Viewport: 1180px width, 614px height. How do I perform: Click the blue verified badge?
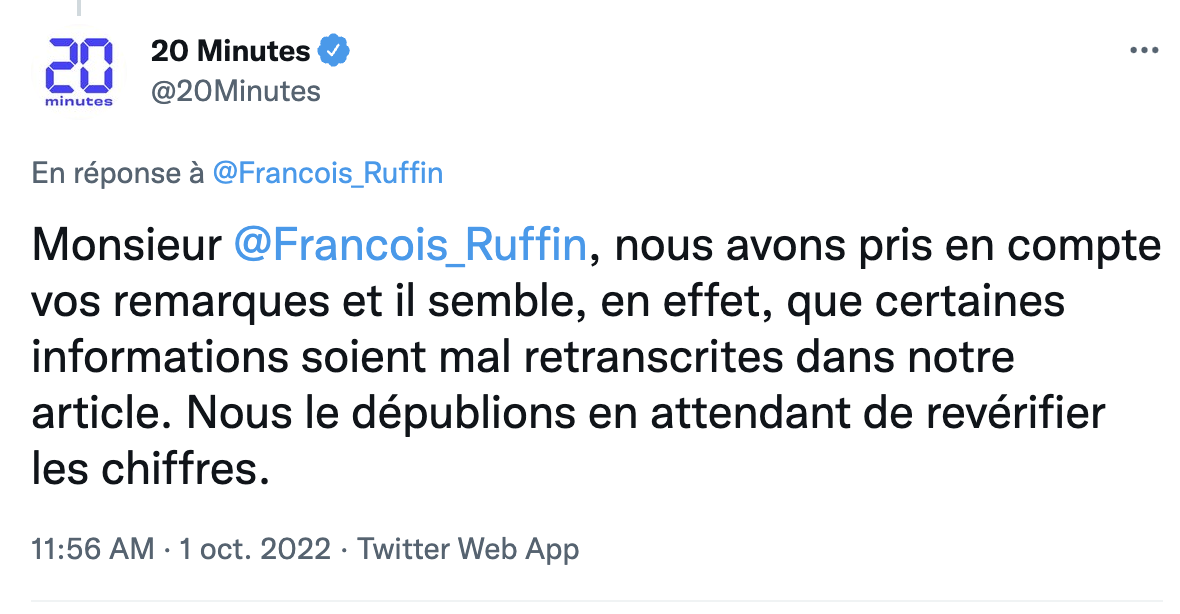[333, 49]
